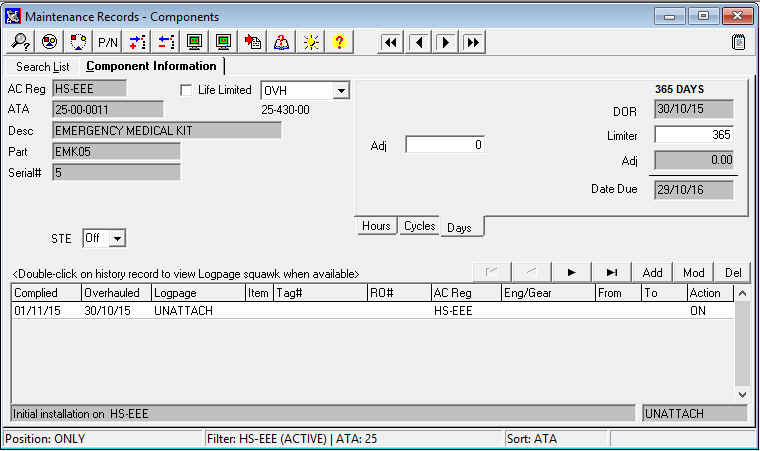The width and height of the screenshot is (760, 451).
Task: Click the Part field EMK05
Action: click(116, 151)
